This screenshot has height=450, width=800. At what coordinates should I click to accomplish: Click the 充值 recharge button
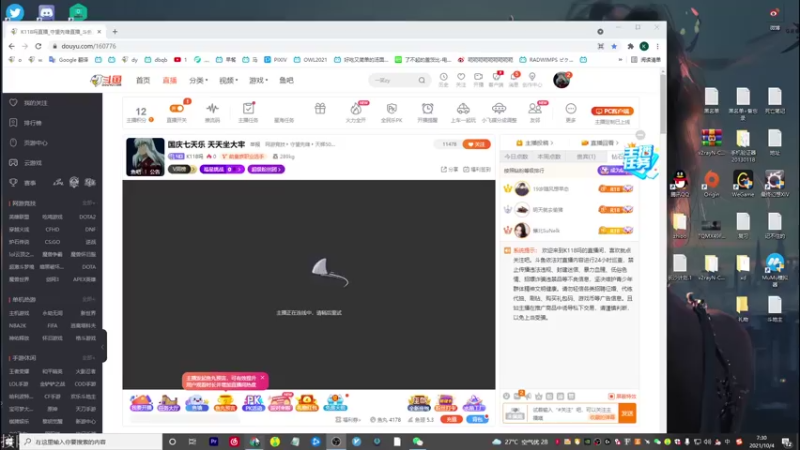click(x=451, y=419)
